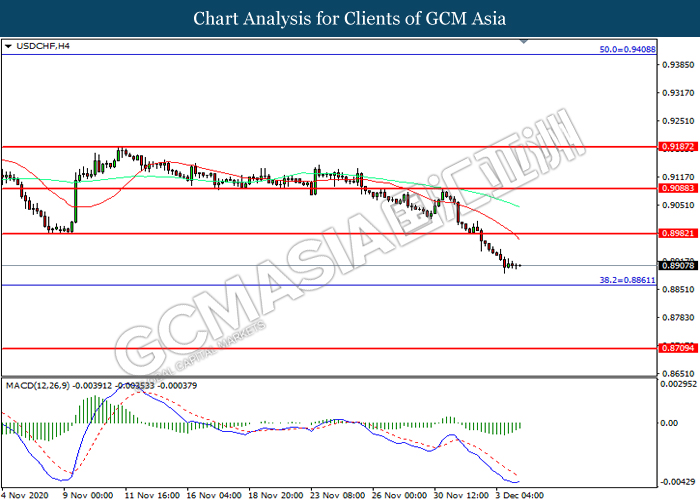Click the 26 Nov 00:00 time label
Viewport: 700px width, 500px height.
point(399,495)
